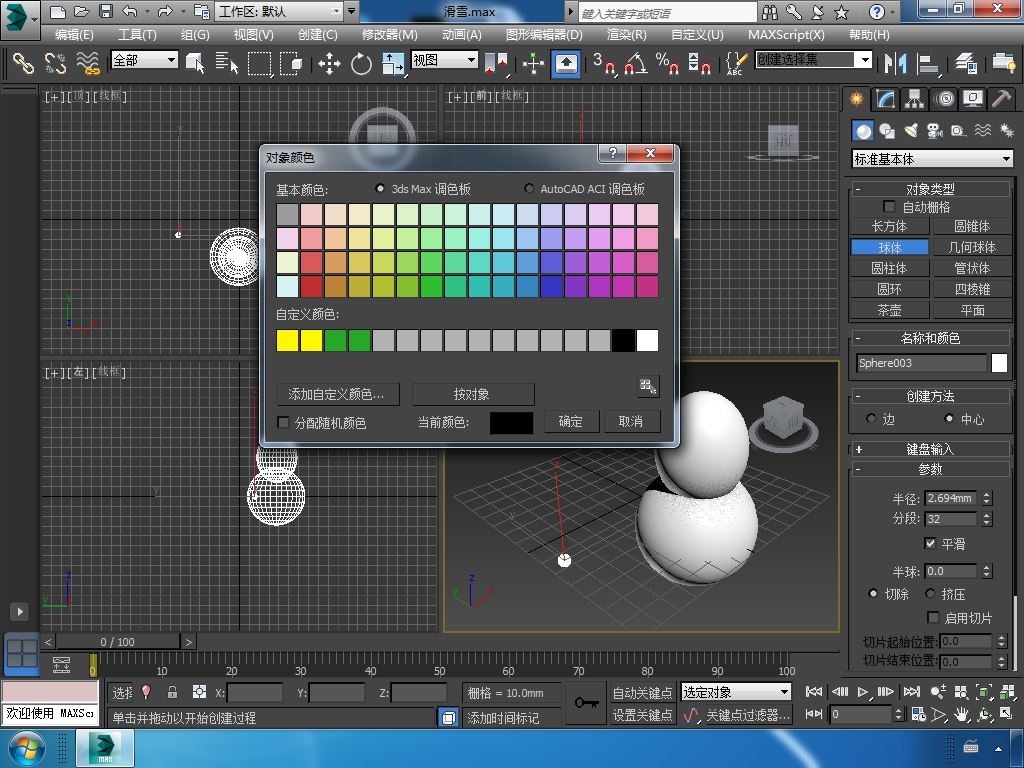Enable the 启用切片 checkbox
Viewport: 1024px width, 768px height.
[x=933, y=617]
